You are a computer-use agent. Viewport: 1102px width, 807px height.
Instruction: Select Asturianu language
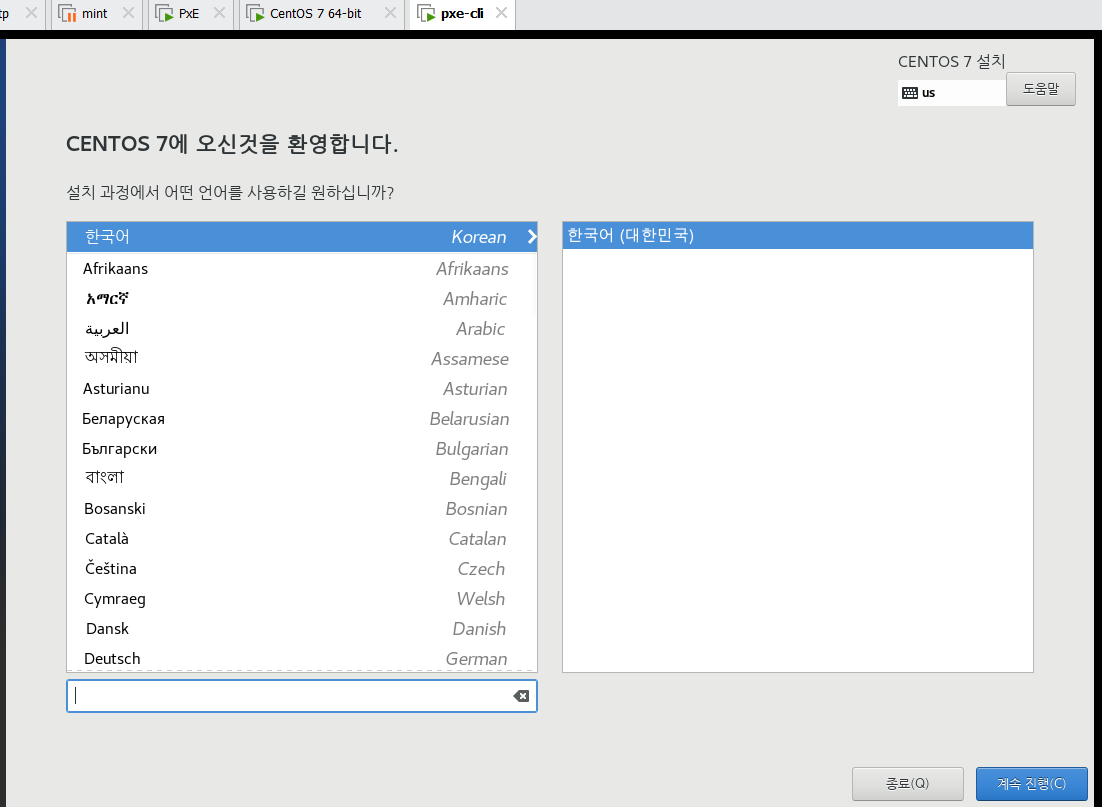[x=302, y=389]
